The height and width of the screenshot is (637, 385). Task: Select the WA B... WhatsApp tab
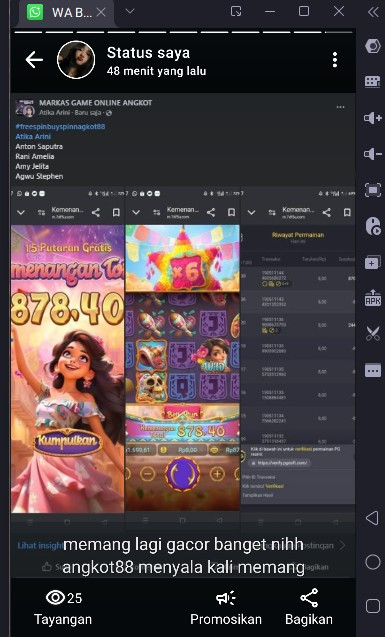pyautogui.click(x=67, y=13)
